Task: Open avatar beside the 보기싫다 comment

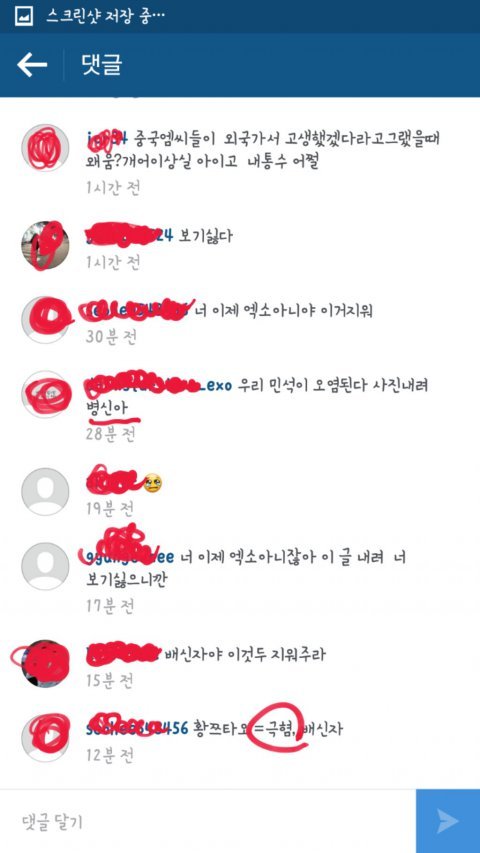Action: [45, 245]
